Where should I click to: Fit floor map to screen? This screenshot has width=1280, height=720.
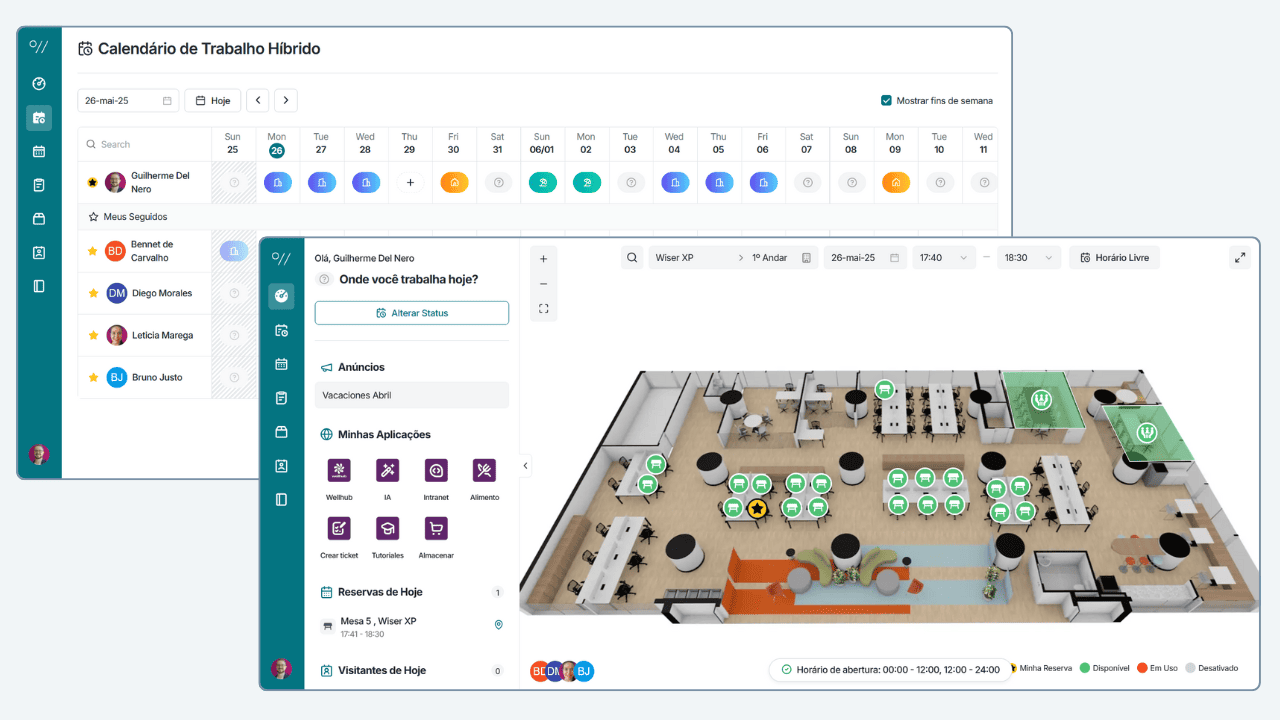544,309
